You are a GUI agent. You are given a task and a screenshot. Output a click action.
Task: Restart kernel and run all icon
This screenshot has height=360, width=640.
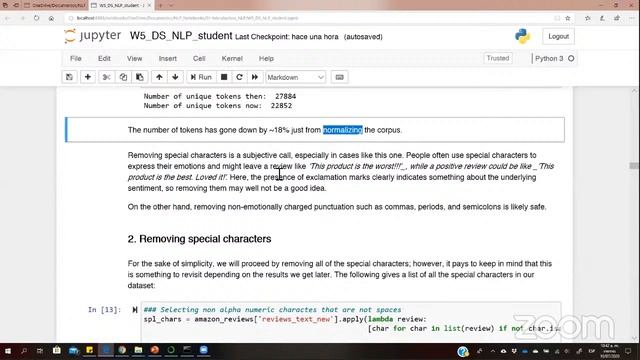(x=255, y=77)
